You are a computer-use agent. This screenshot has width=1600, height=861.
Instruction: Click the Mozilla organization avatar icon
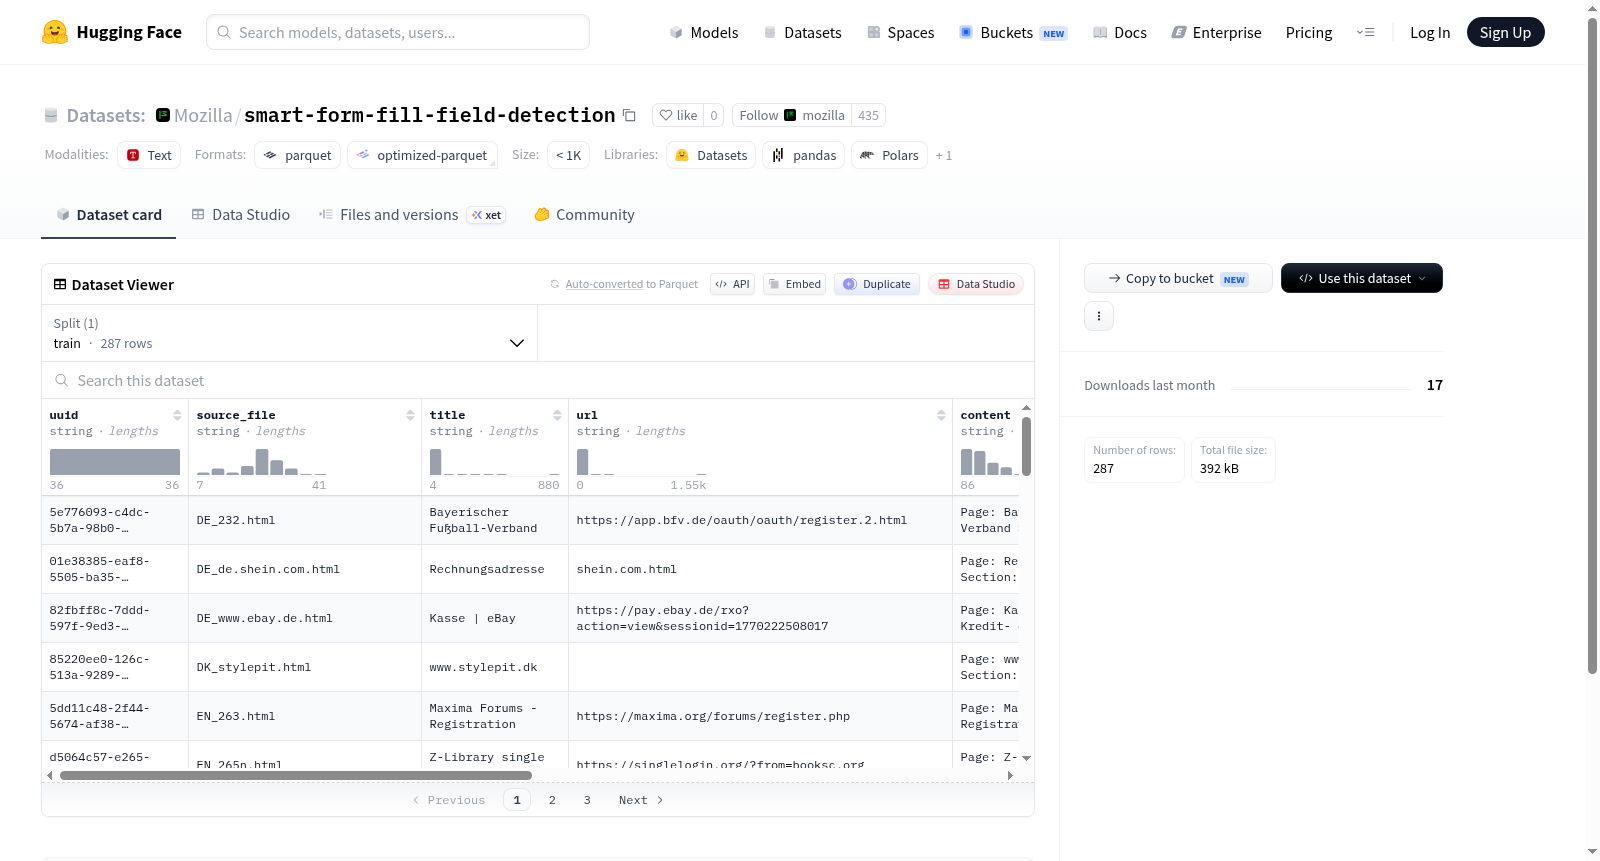[x=163, y=115]
